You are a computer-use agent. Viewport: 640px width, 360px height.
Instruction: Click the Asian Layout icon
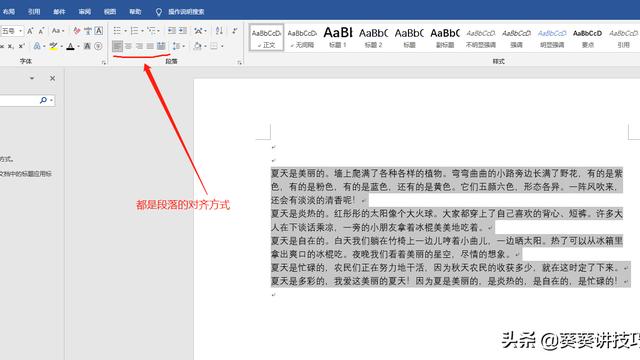[198, 31]
